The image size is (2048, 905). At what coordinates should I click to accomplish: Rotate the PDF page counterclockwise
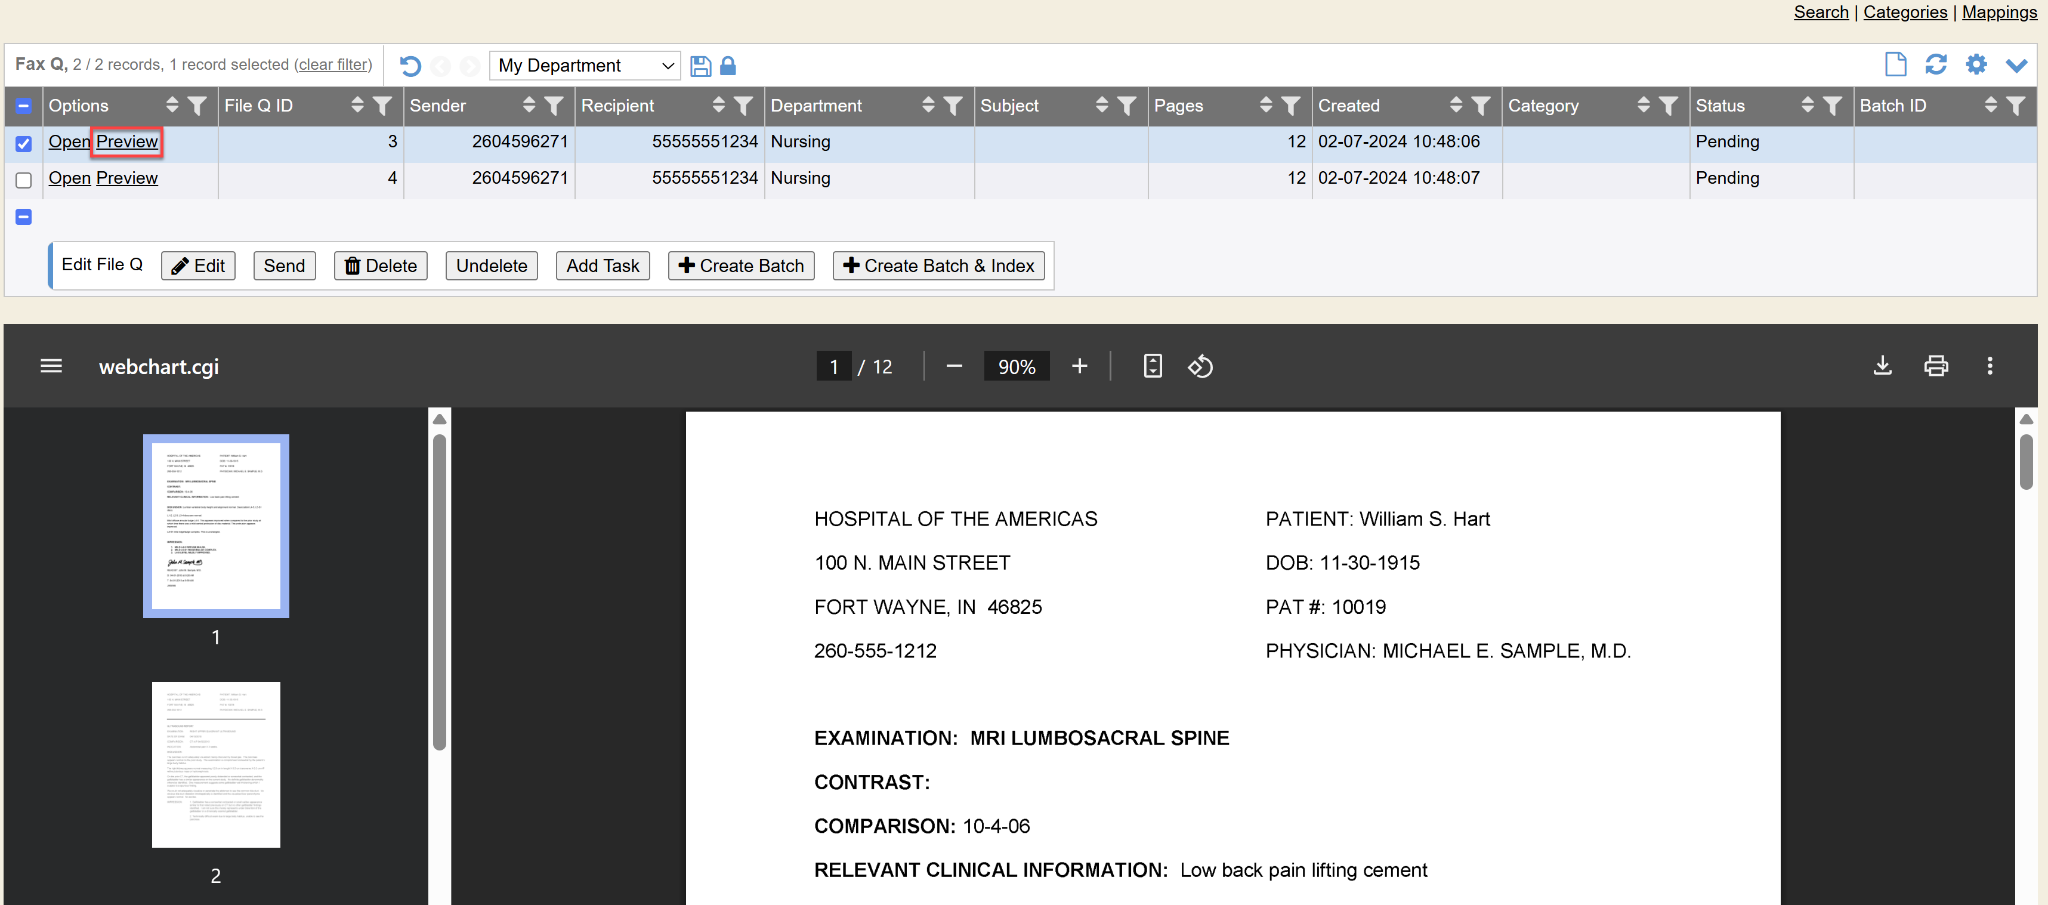click(x=1200, y=367)
